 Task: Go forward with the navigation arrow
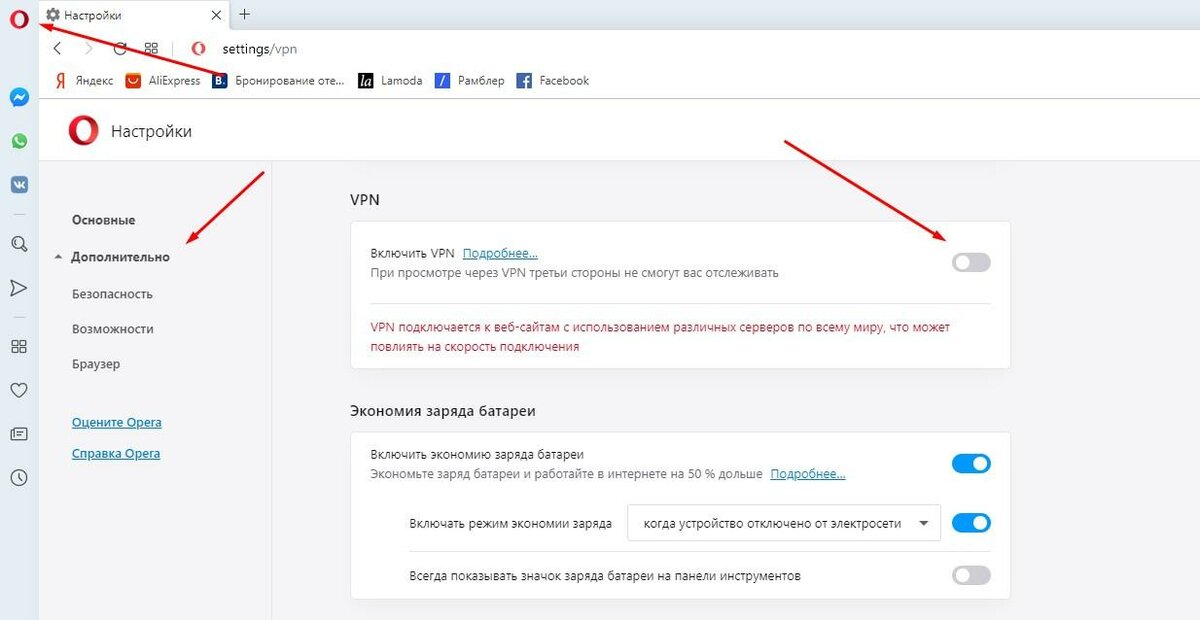point(89,48)
